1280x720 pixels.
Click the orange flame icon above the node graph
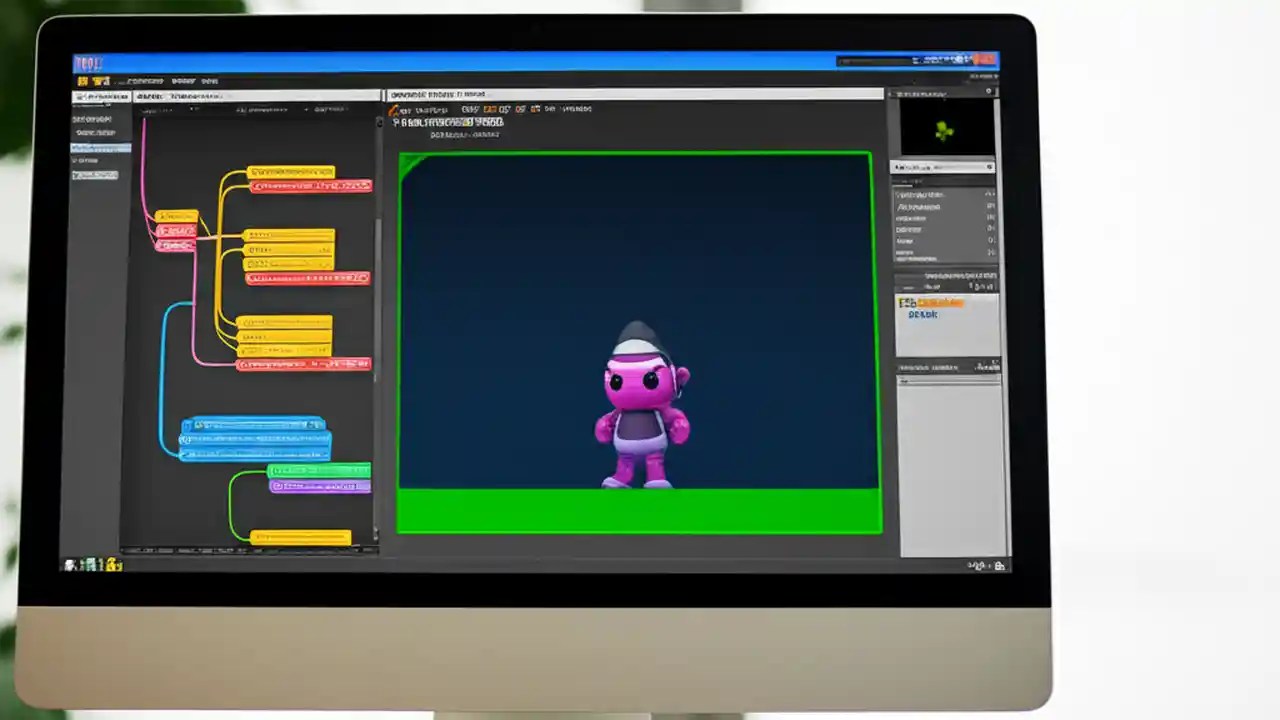click(x=394, y=111)
